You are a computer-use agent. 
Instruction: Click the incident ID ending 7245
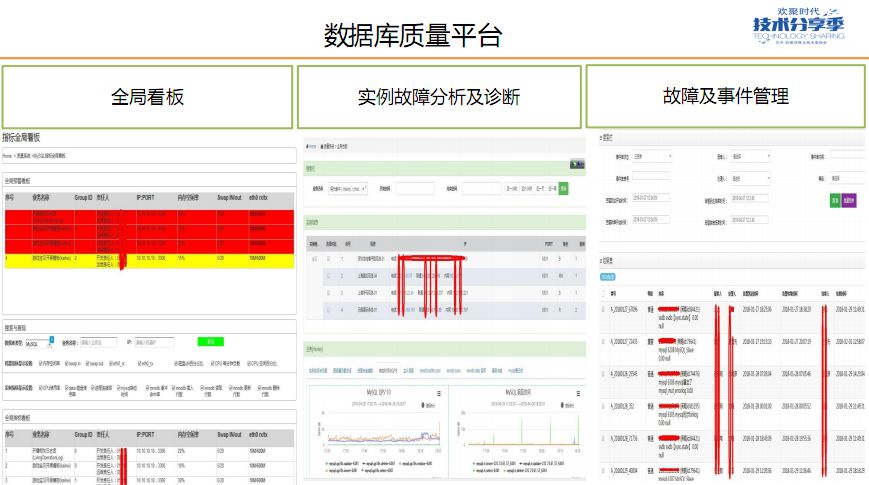click(625, 341)
